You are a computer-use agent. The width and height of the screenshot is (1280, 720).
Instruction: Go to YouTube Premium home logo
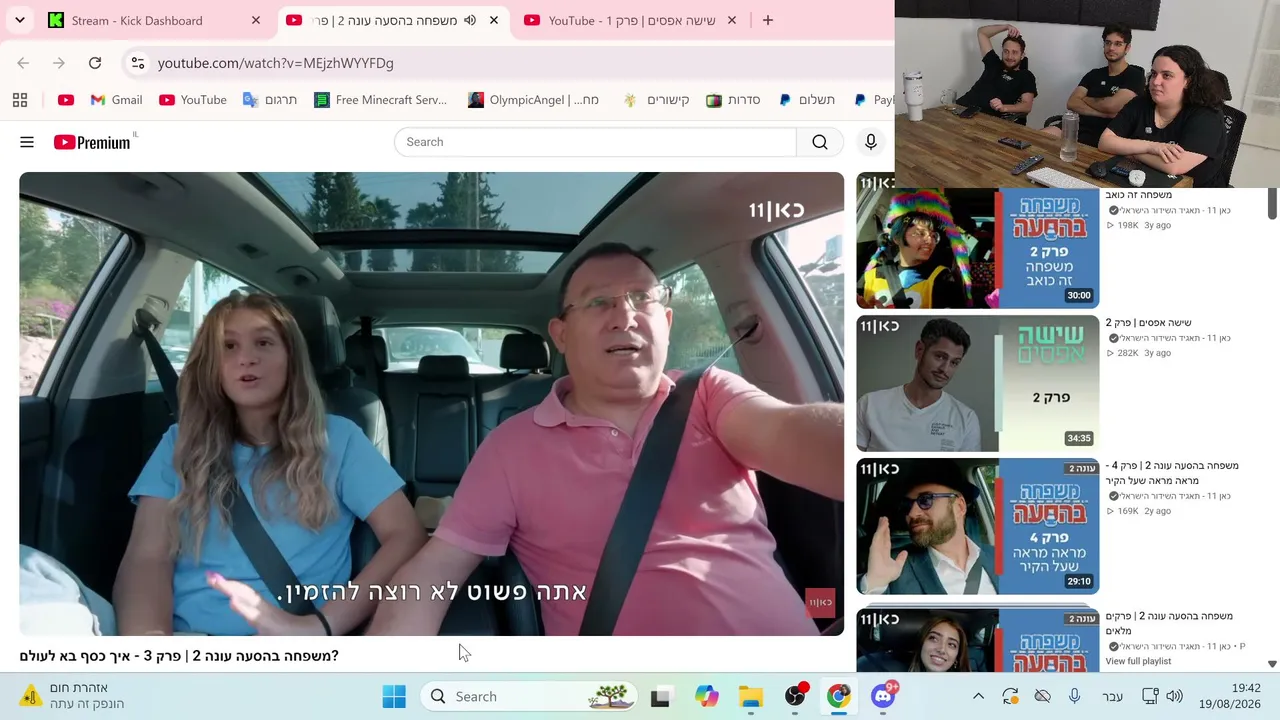92,142
